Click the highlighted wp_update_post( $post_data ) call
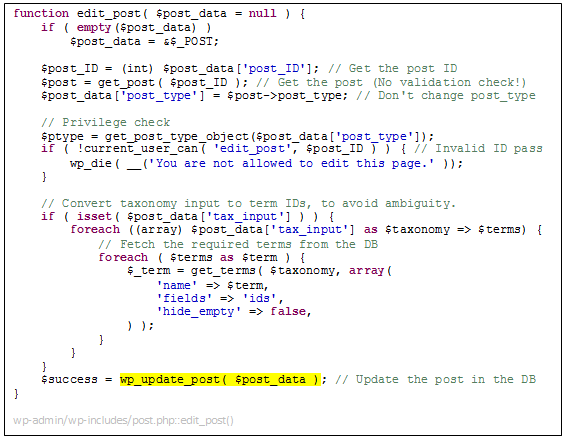Viewport: 563px width, 437px height. pos(220,380)
